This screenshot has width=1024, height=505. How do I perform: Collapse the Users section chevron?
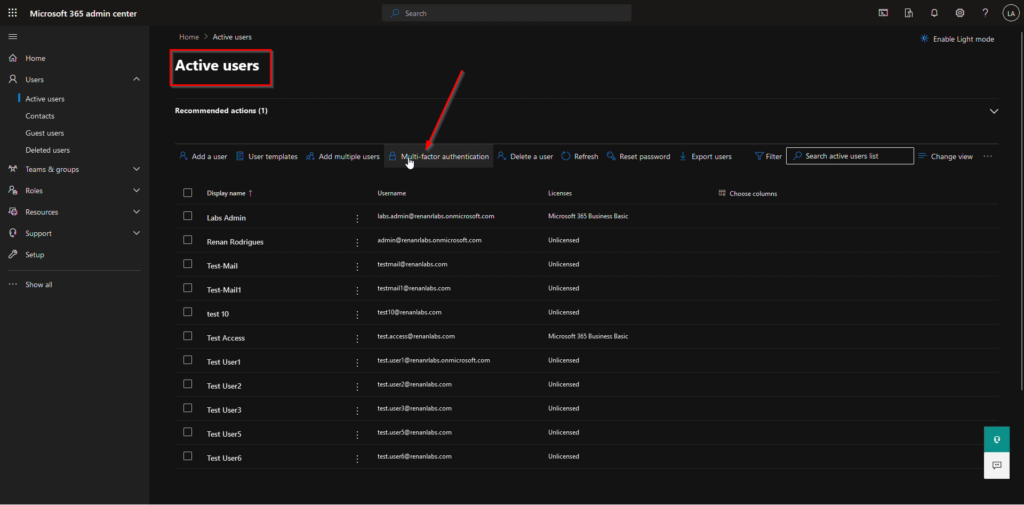tap(136, 80)
